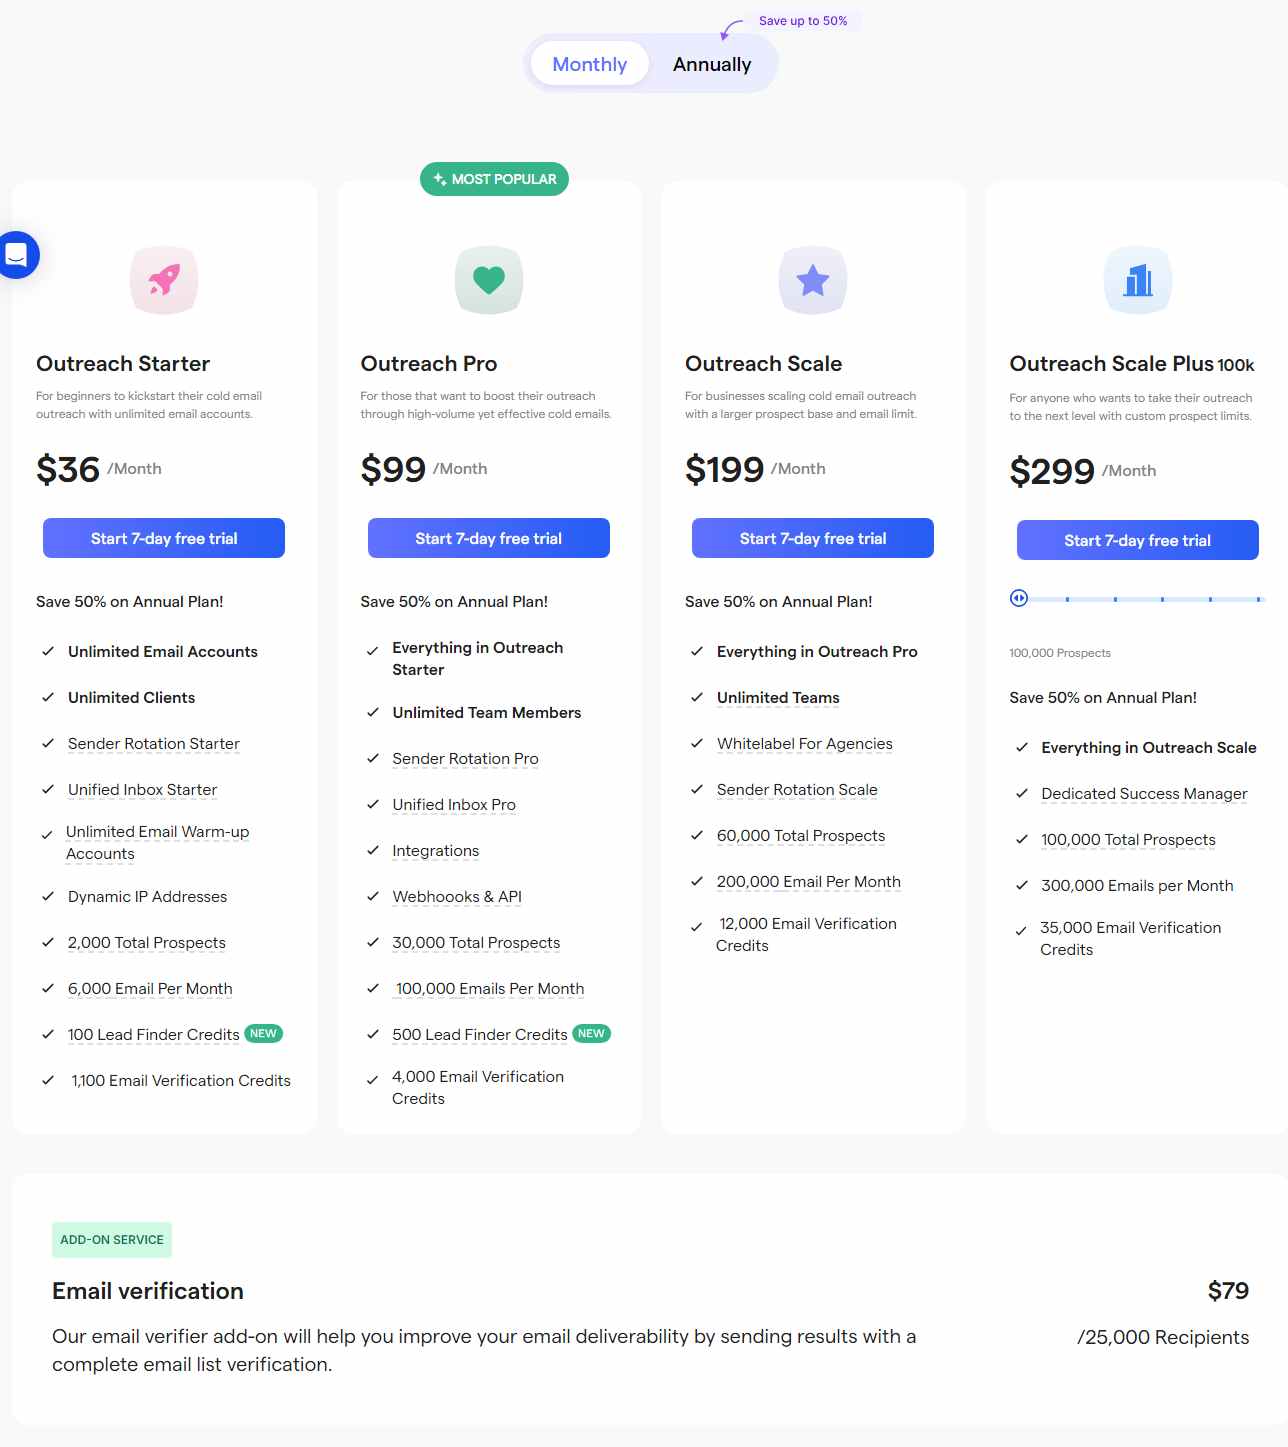1288x1447 pixels.
Task: Click the sparkle icon in MOST POPULAR badge
Action: [x=438, y=179]
